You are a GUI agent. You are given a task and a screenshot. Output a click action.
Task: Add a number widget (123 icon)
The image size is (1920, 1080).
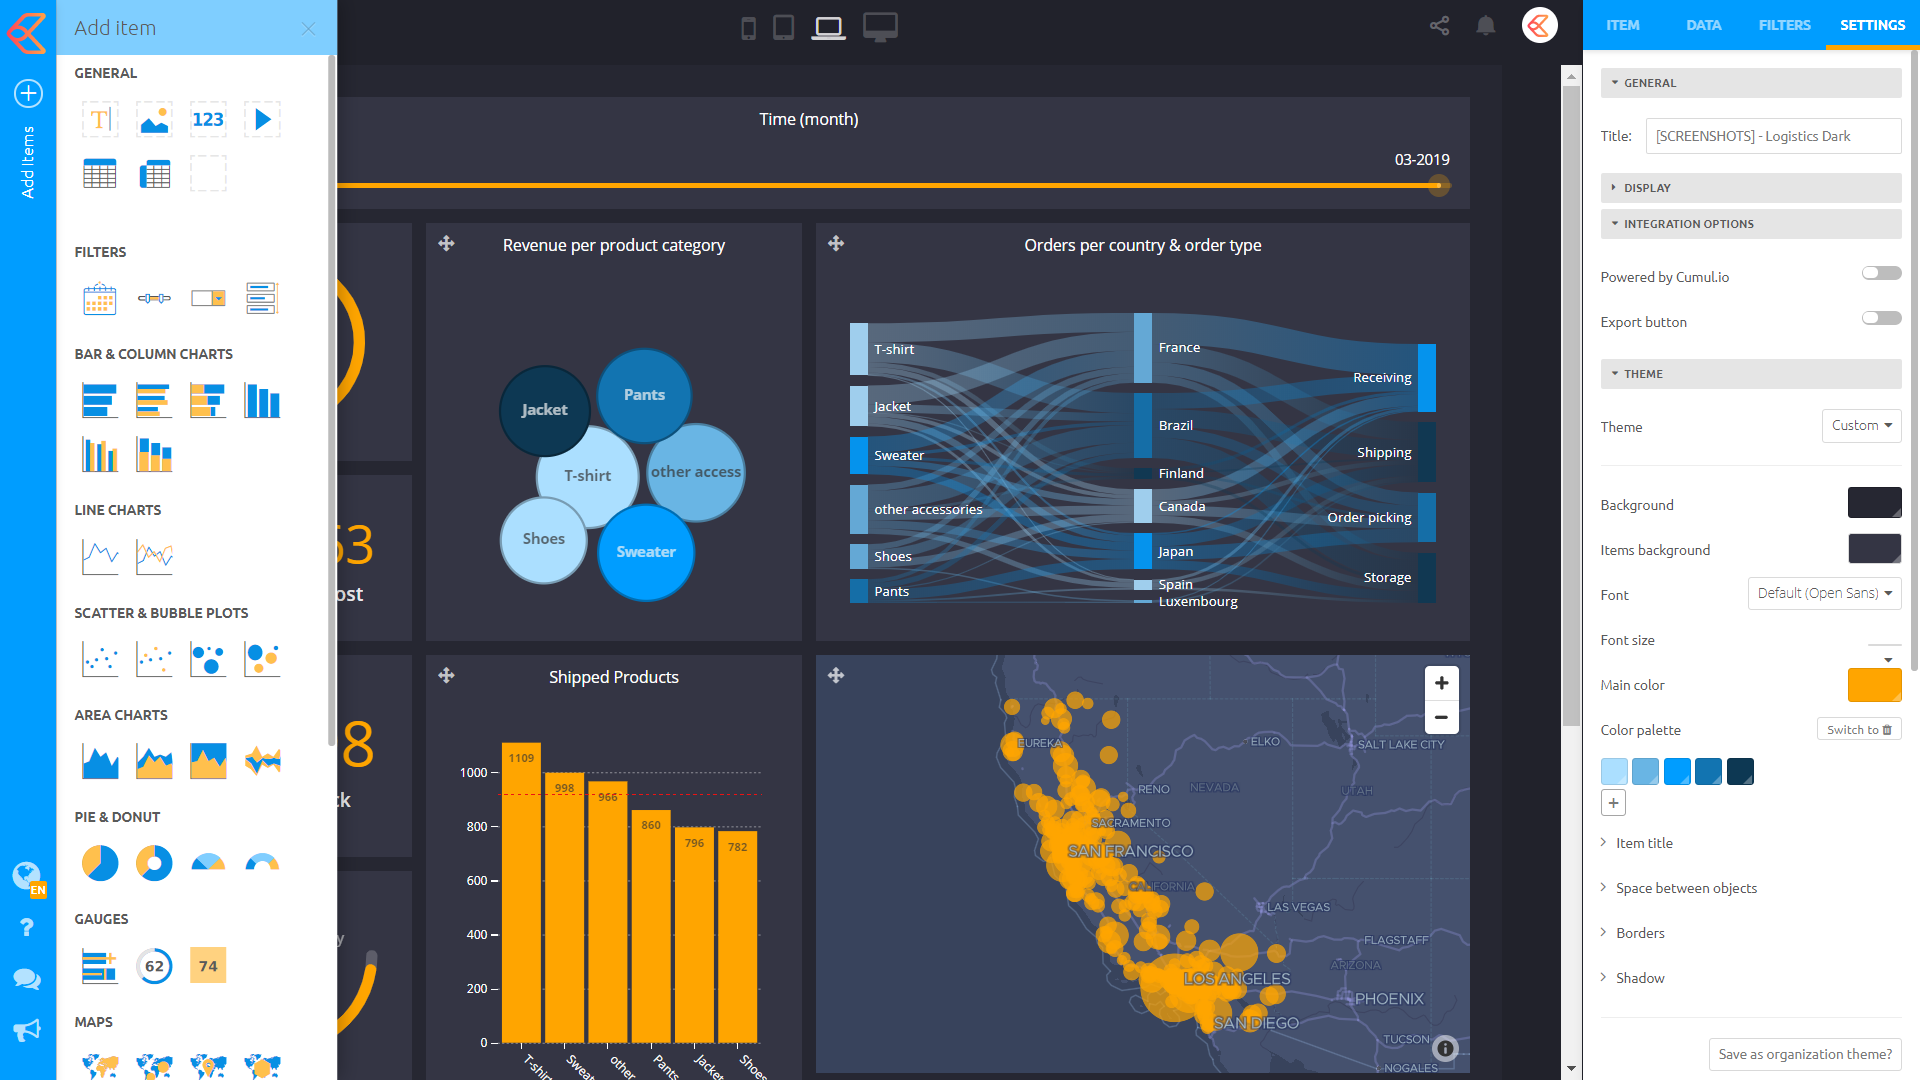click(208, 120)
